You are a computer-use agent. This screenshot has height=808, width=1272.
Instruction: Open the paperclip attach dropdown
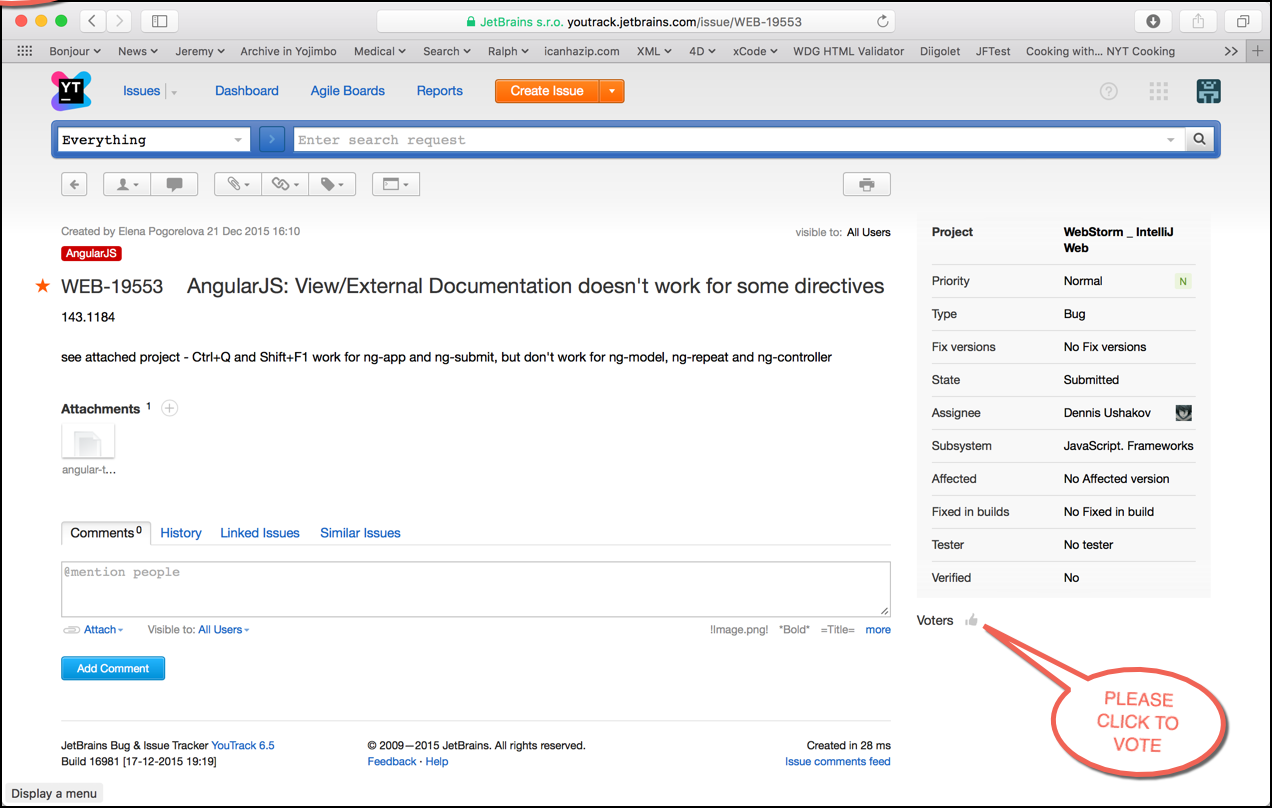coord(238,184)
